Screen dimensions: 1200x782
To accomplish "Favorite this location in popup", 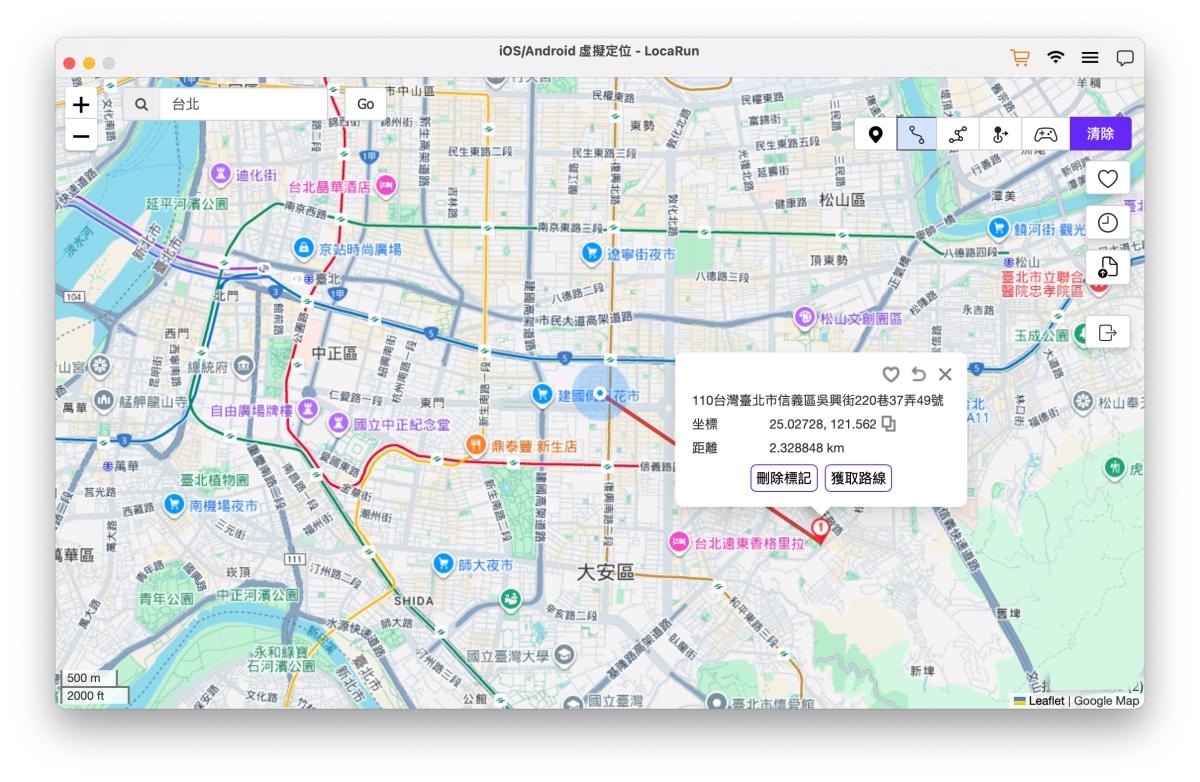I will [891, 374].
